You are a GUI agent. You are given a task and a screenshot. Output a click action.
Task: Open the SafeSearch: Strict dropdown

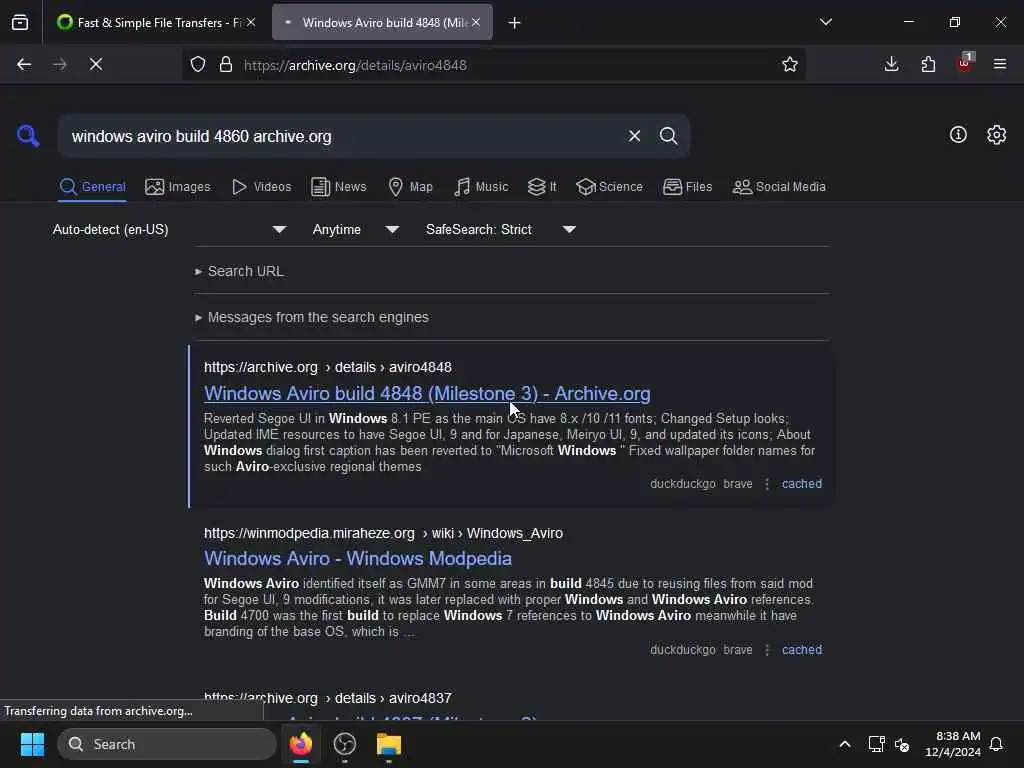click(501, 229)
